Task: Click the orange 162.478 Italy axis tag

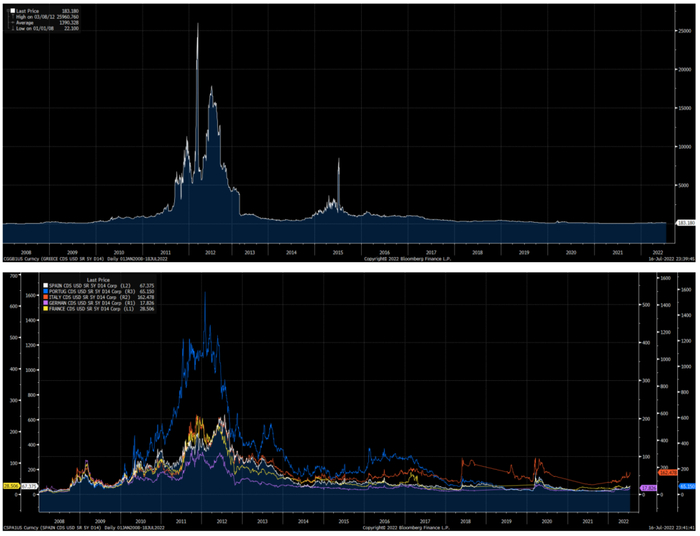Action: click(667, 472)
